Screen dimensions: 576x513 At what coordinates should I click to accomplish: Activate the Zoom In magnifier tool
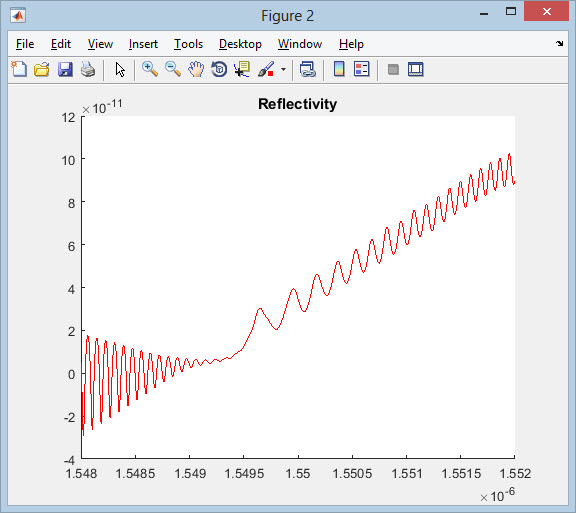point(150,69)
